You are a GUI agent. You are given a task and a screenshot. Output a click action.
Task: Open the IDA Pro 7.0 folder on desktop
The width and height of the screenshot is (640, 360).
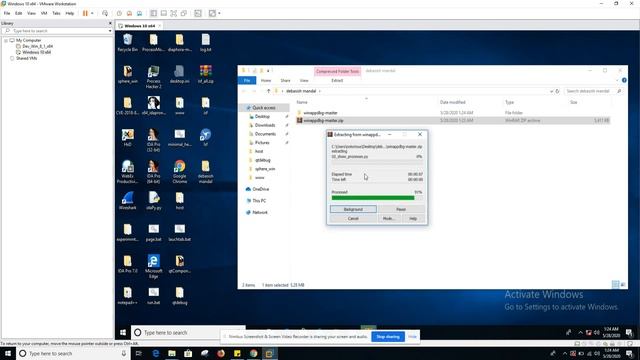[x=127, y=264]
